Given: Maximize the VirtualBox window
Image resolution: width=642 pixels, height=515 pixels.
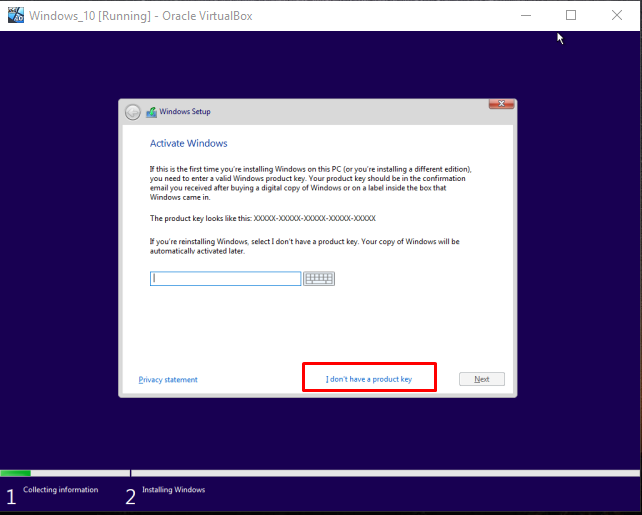Looking at the screenshot, I should point(571,15).
